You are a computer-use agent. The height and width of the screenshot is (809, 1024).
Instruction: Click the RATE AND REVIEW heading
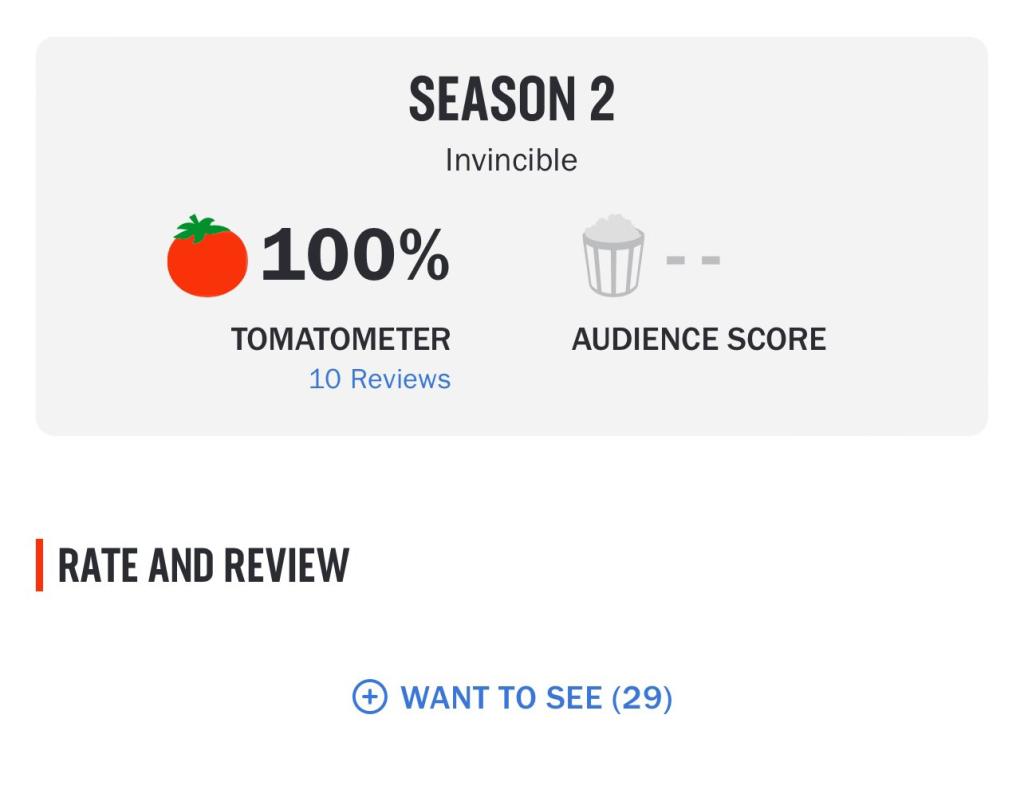[x=204, y=565]
